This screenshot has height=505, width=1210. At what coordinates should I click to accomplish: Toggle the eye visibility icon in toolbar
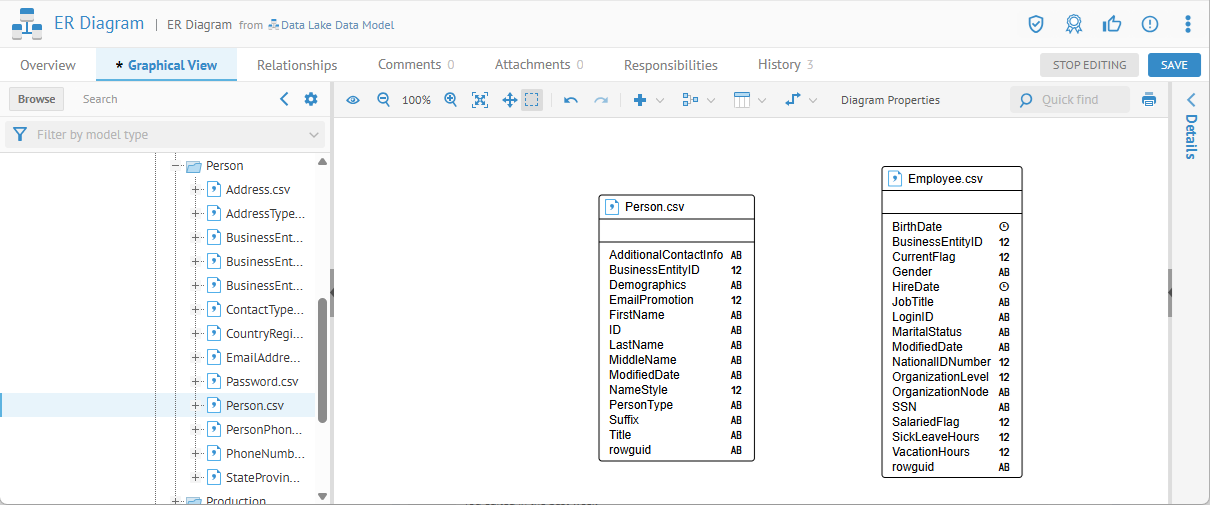coord(352,100)
